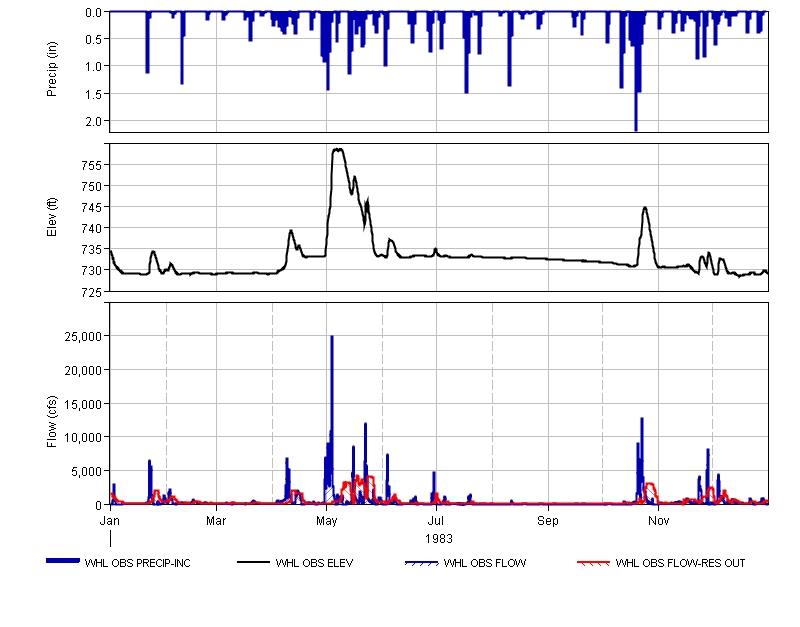
Task: Select the WHL OBS FLOW-RES OUT legend label
Action: pos(680,563)
